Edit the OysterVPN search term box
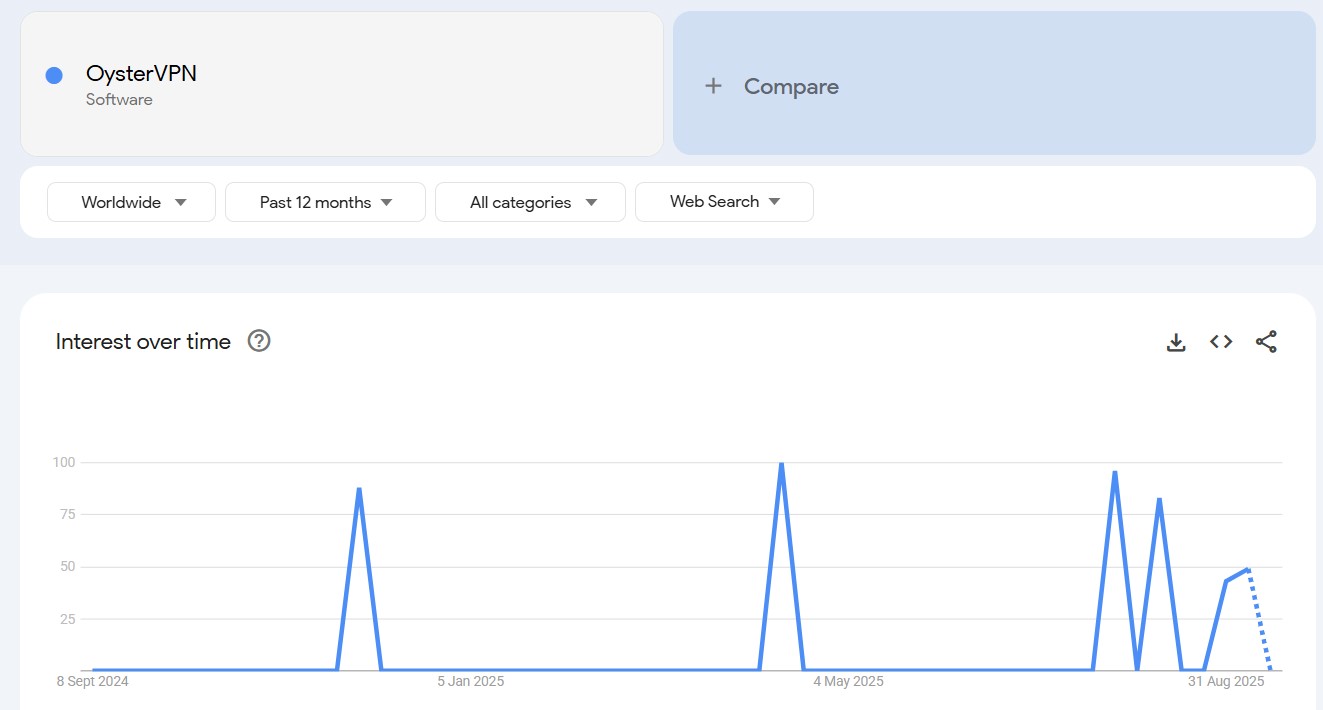The width and height of the screenshot is (1323, 710). (342, 83)
